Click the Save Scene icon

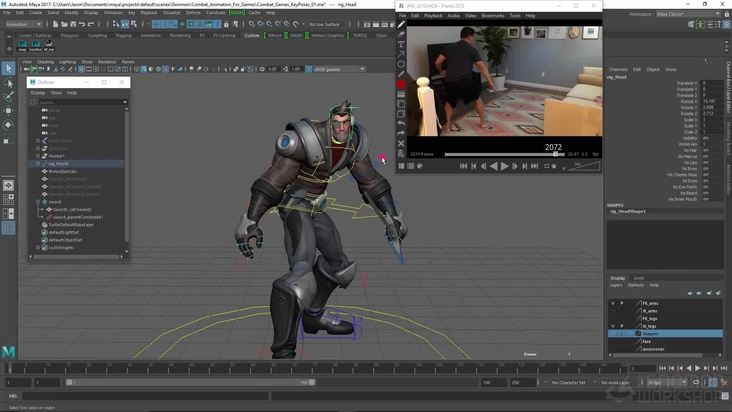(73, 24)
